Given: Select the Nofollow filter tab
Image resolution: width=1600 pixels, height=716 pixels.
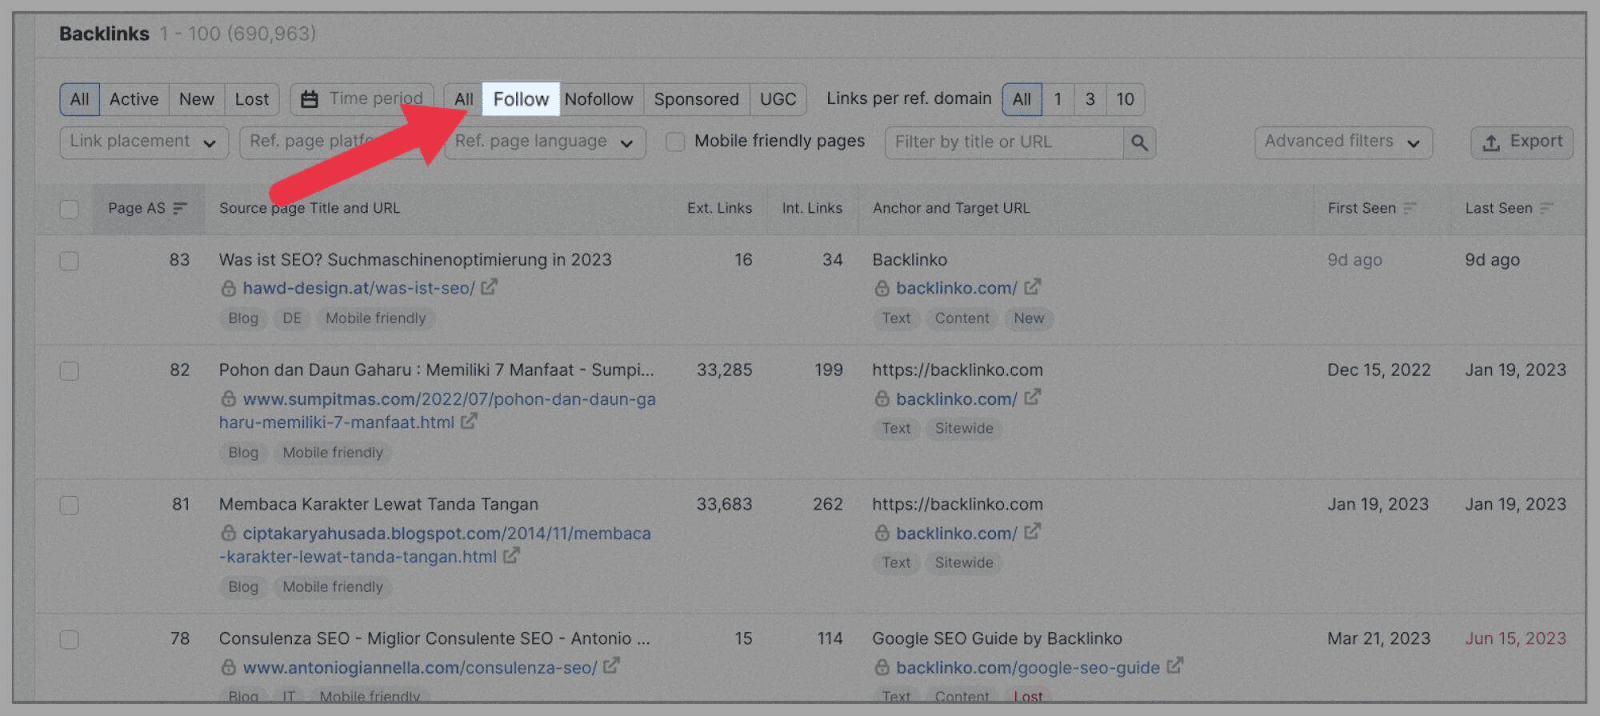Looking at the screenshot, I should pyautogui.click(x=599, y=99).
